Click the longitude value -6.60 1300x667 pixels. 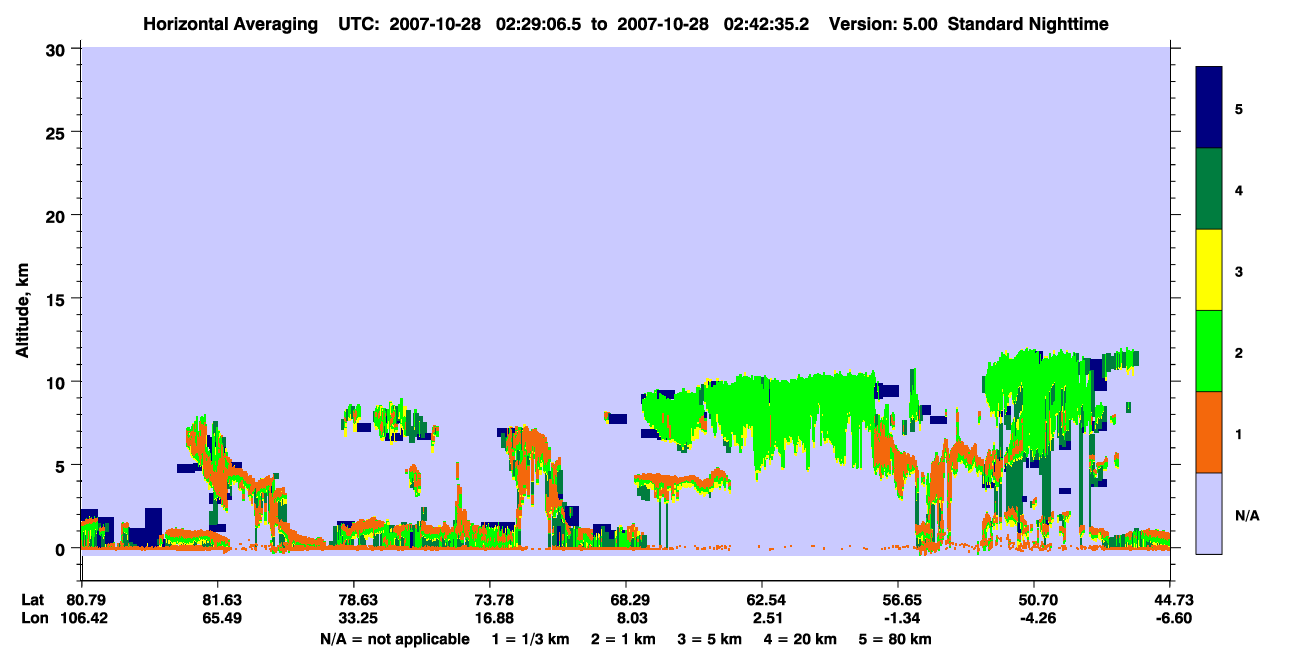pos(1172,618)
